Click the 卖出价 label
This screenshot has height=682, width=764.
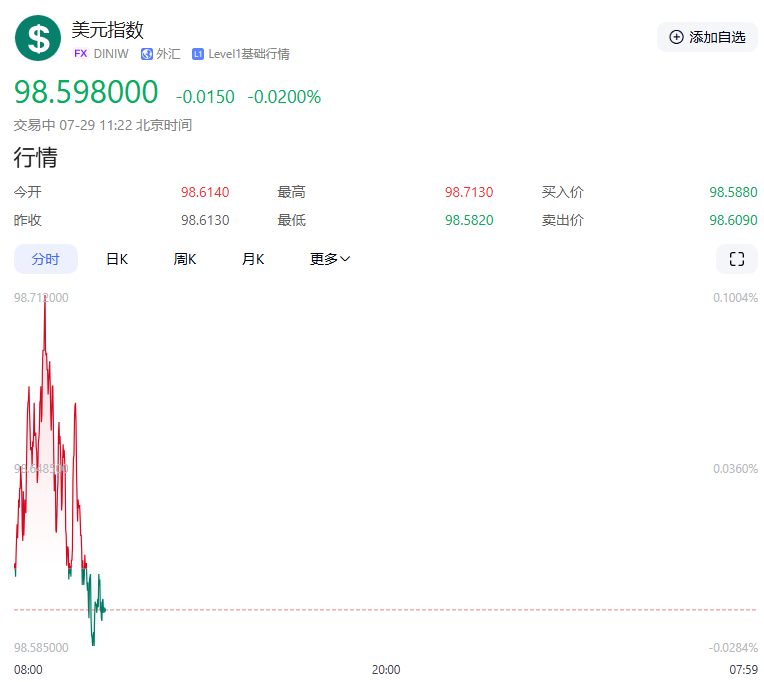click(x=562, y=220)
